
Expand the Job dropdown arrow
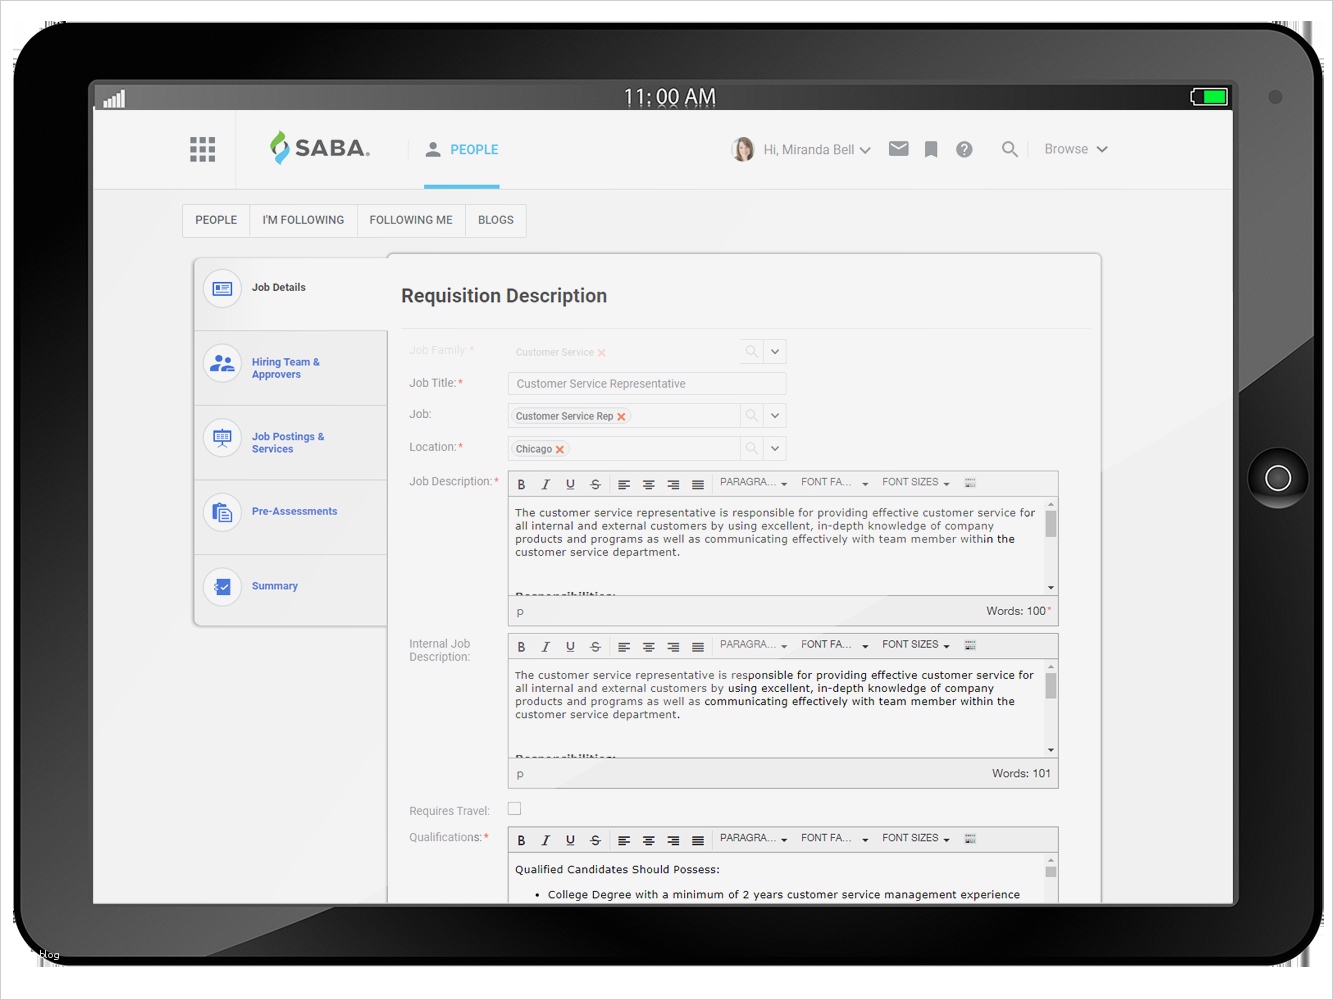pos(775,415)
